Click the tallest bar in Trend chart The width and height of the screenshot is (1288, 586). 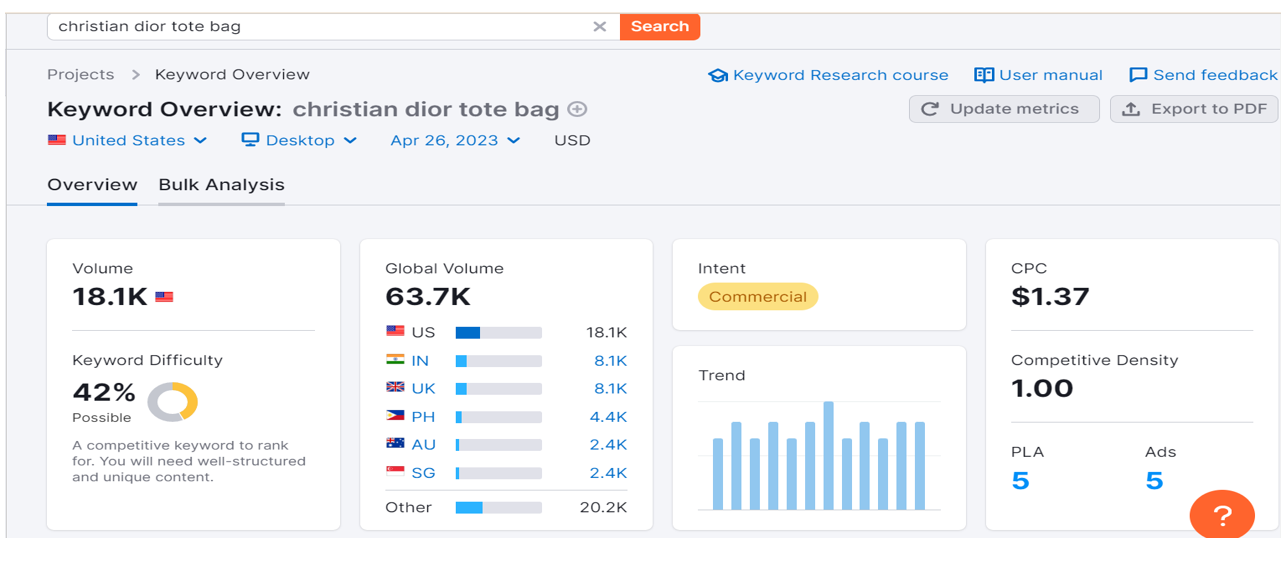pos(828,456)
